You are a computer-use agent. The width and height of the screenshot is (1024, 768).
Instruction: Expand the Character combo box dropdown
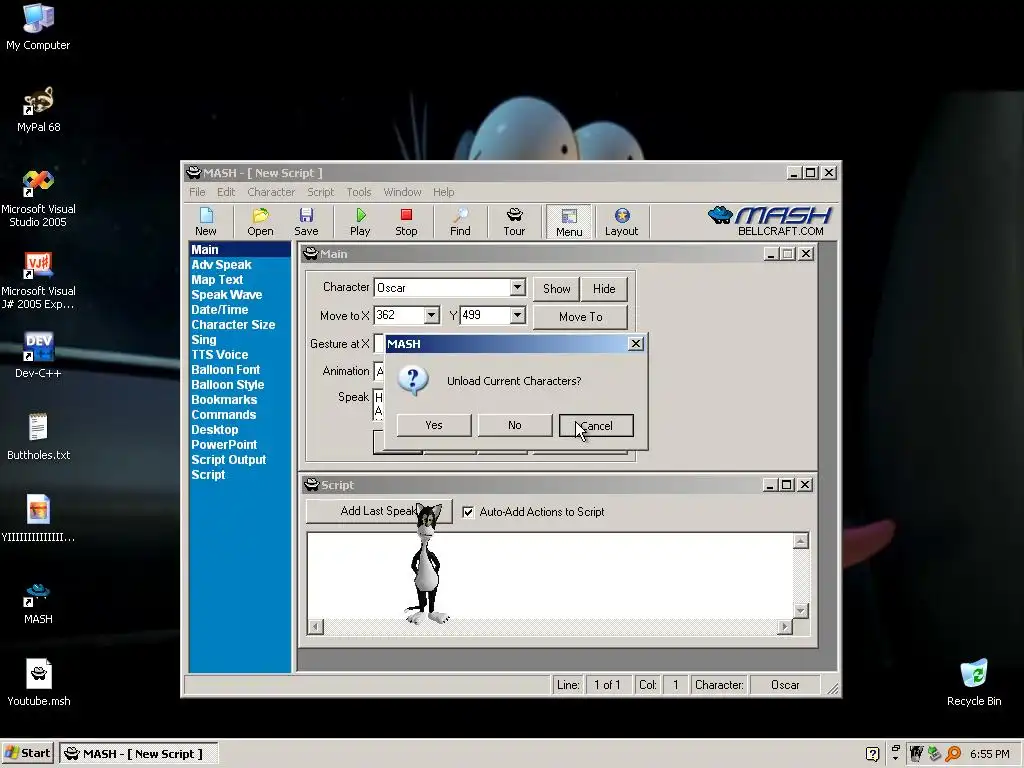click(517, 287)
